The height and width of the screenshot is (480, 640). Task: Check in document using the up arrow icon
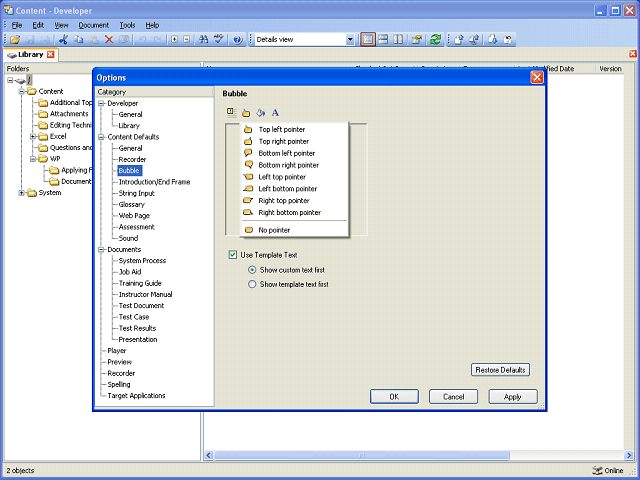pyautogui.click(x=459, y=39)
